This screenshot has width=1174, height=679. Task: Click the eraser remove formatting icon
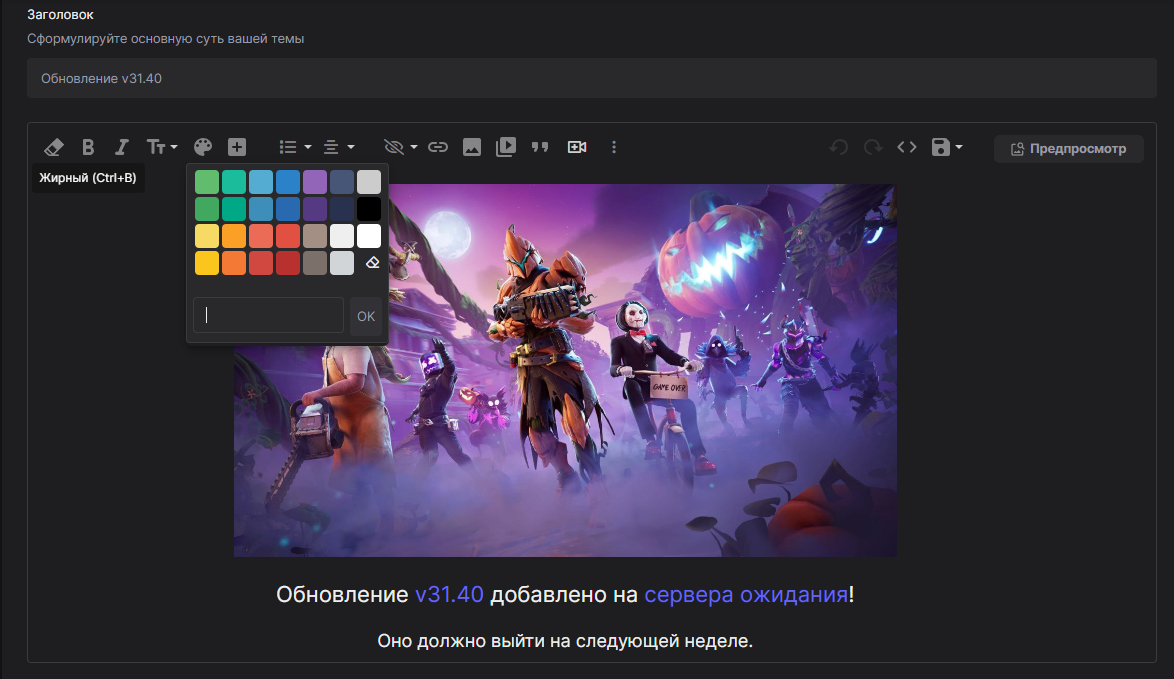[x=54, y=147]
